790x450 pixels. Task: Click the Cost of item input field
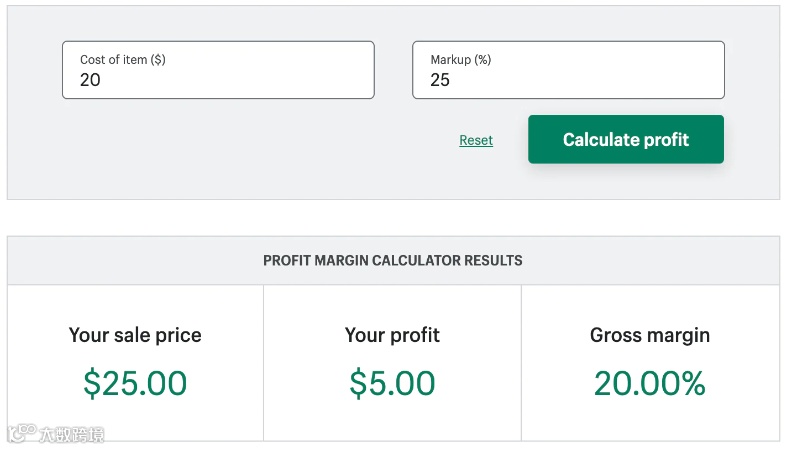tap(218, 70)
